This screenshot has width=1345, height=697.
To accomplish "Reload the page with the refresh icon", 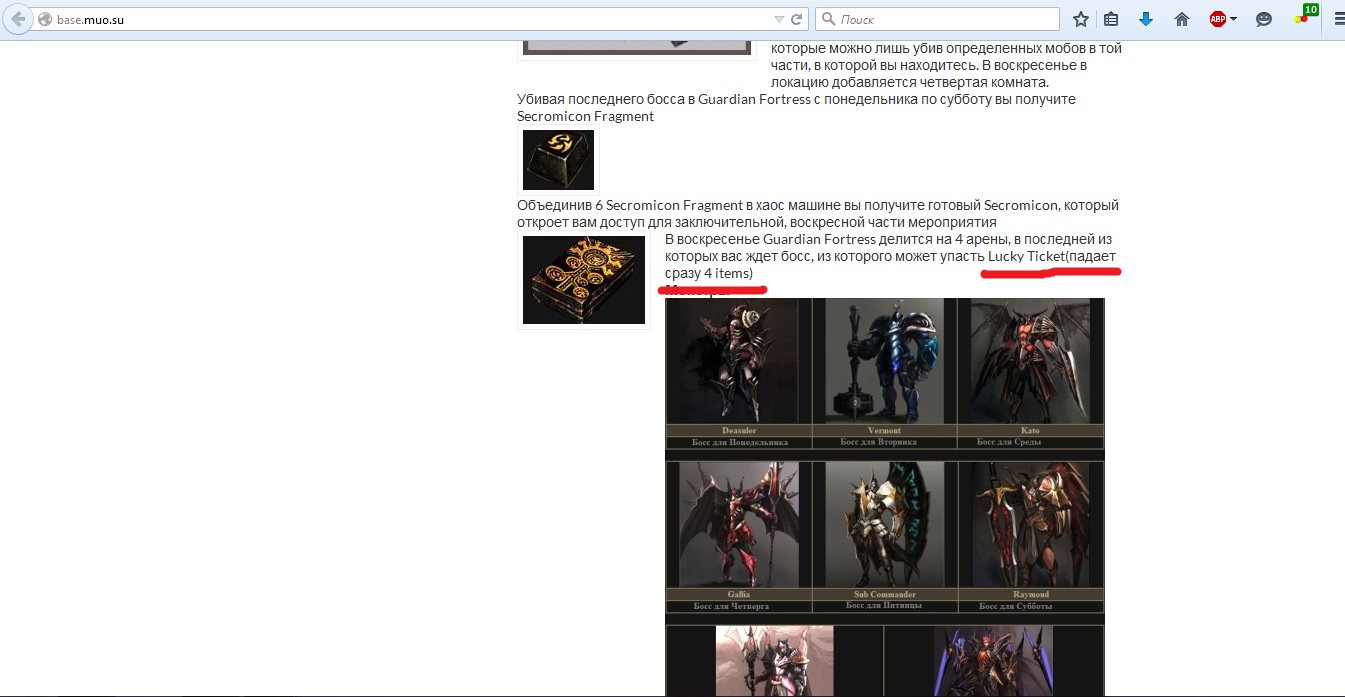I will (797, 19).
